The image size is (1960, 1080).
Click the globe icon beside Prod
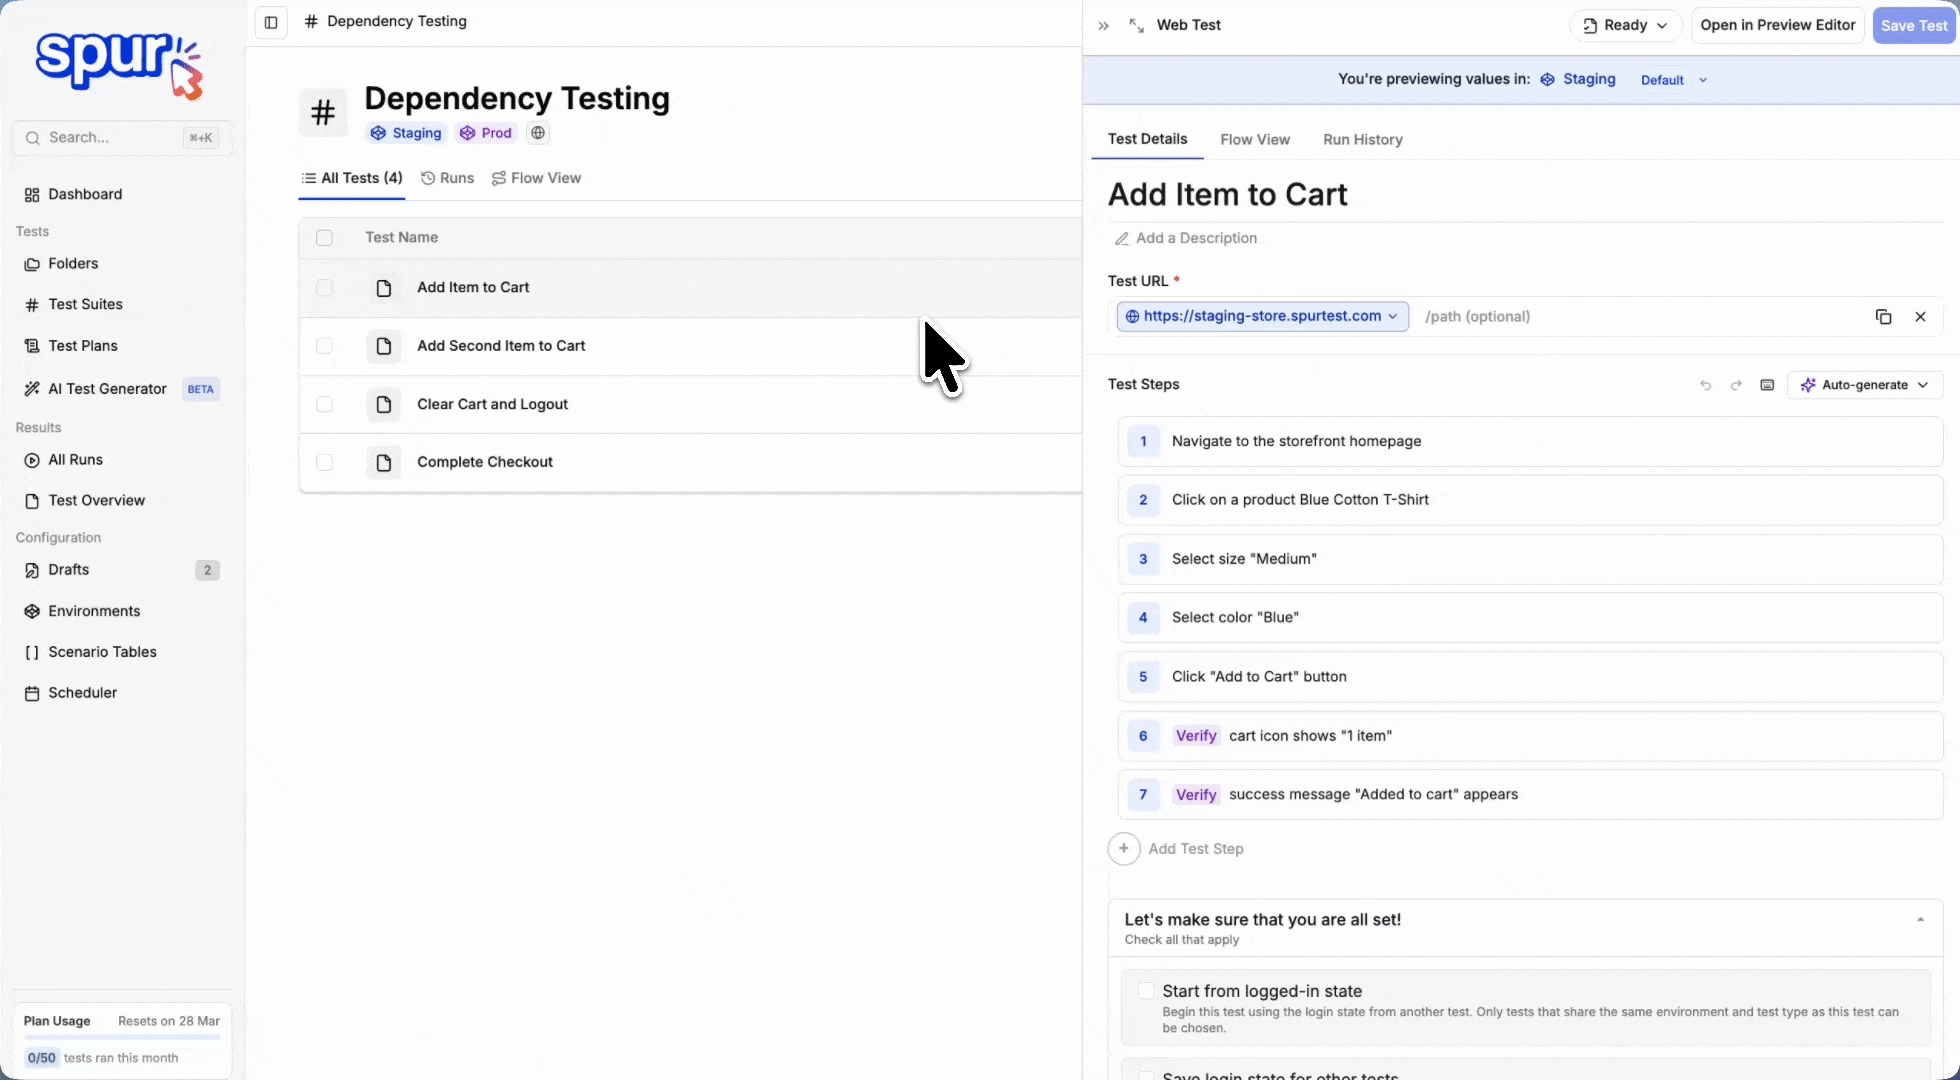pyautogui.click(x=538, y=133)
